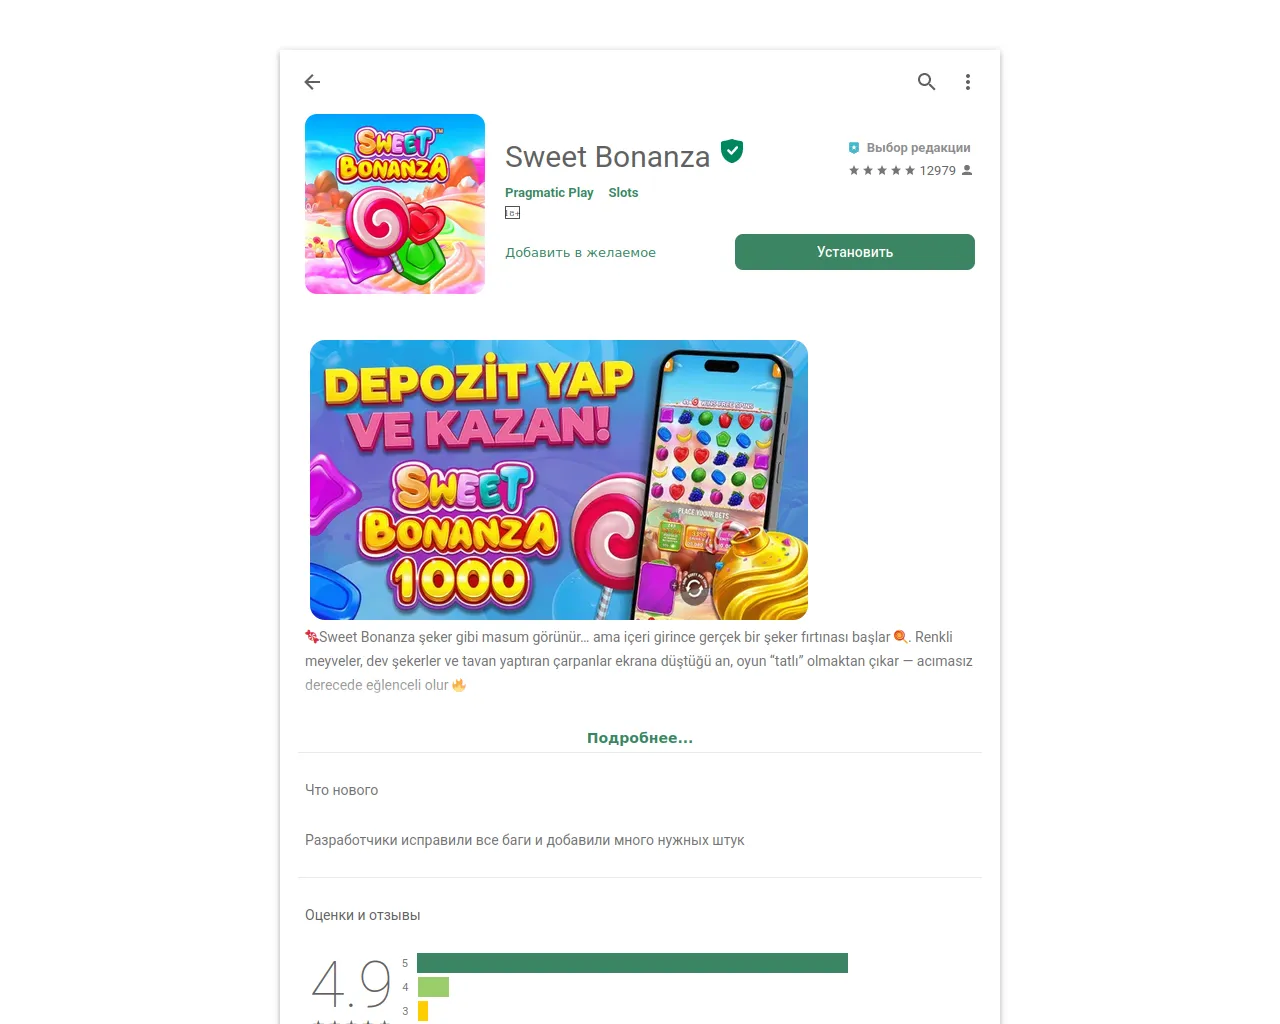Viewport: 1280px width, 1024px height.
Task: Click the star rating next to 12979
Action: (882, 171)
